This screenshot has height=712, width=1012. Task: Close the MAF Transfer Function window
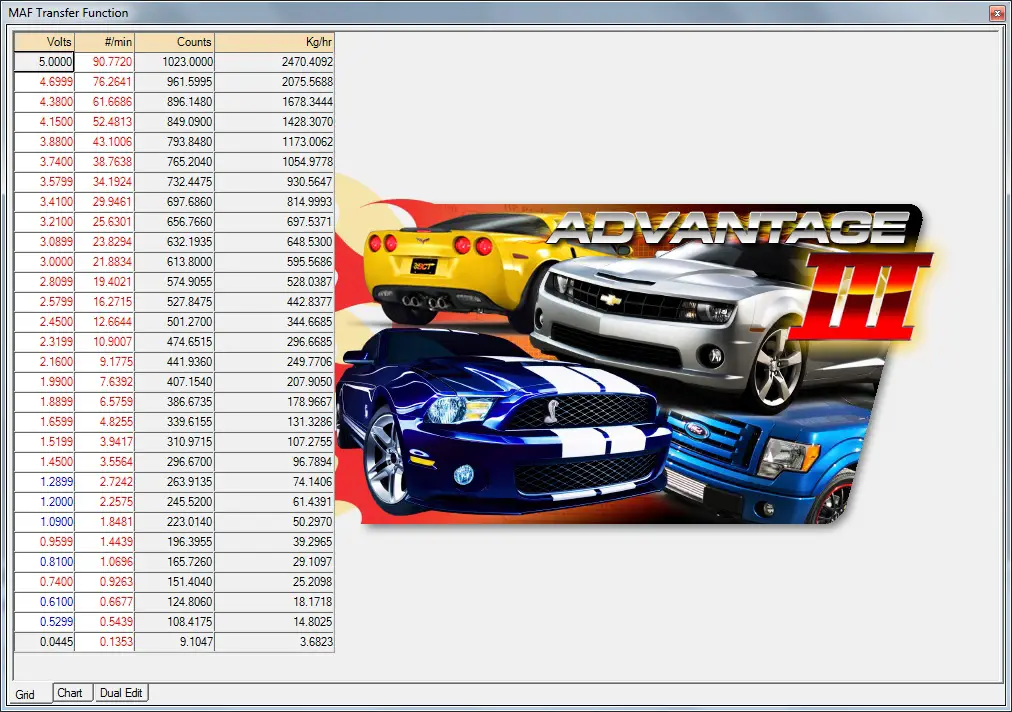pos(997,13)
